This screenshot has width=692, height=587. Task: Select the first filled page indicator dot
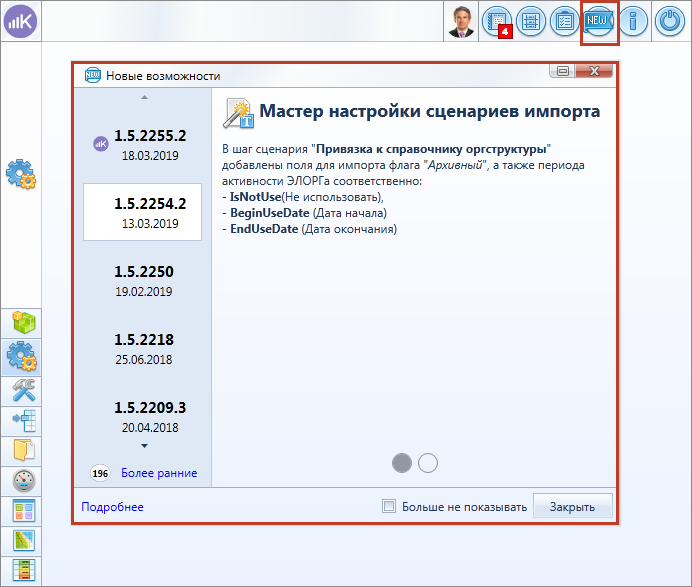pyautogui.click(x=402, y=463)
